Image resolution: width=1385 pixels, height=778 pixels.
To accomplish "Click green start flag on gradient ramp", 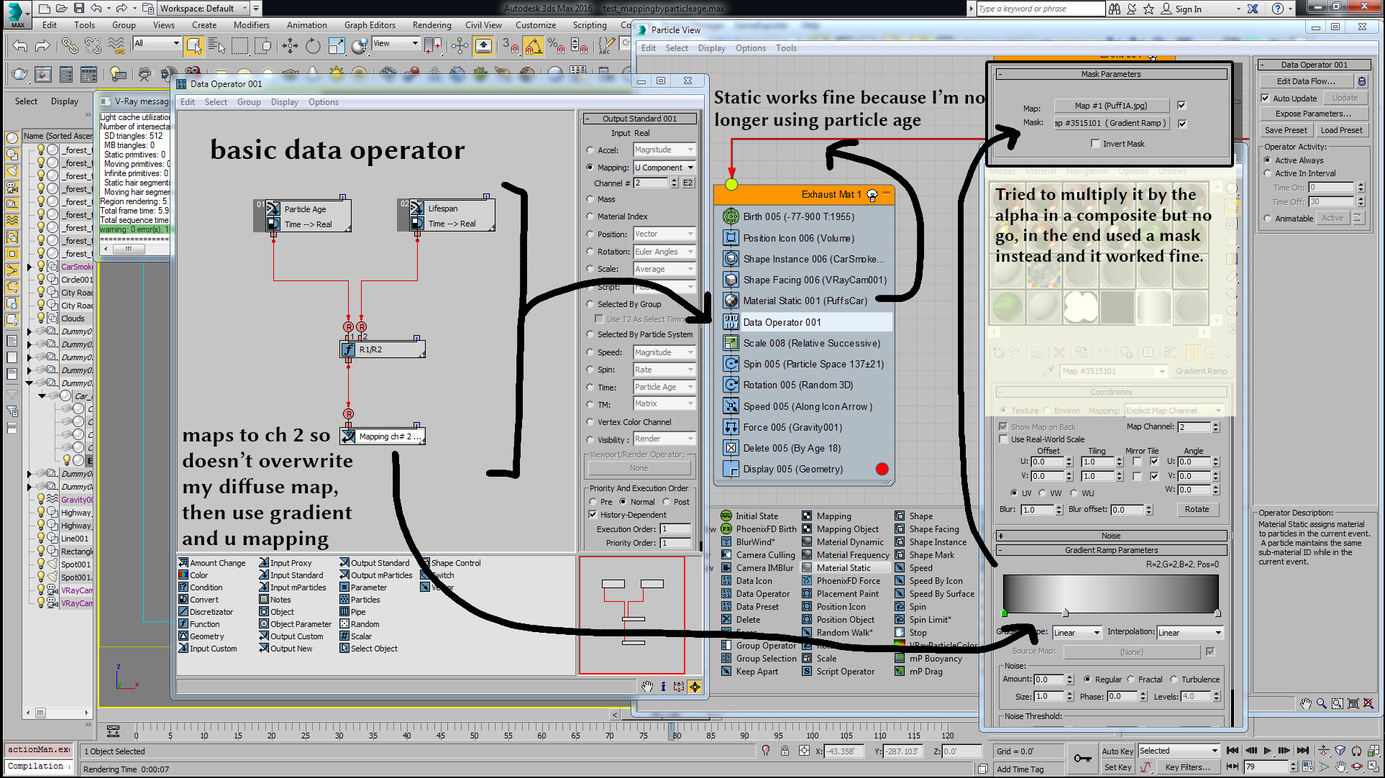I will click(x=1004, y=613).
